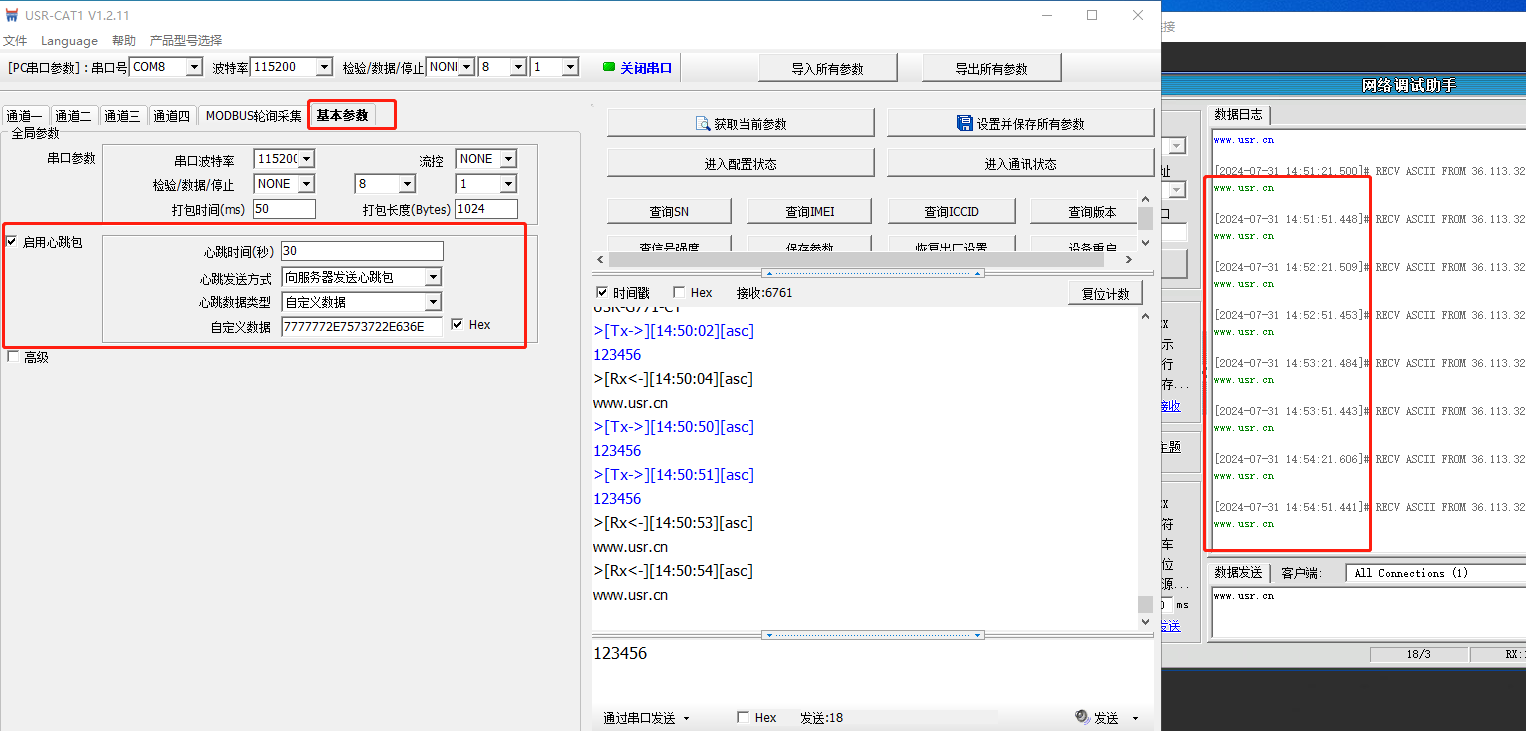This screenshot has height=731, width=1526.
Task: Click the 获取当前参数 document search icon
Action: coord(703,124)
